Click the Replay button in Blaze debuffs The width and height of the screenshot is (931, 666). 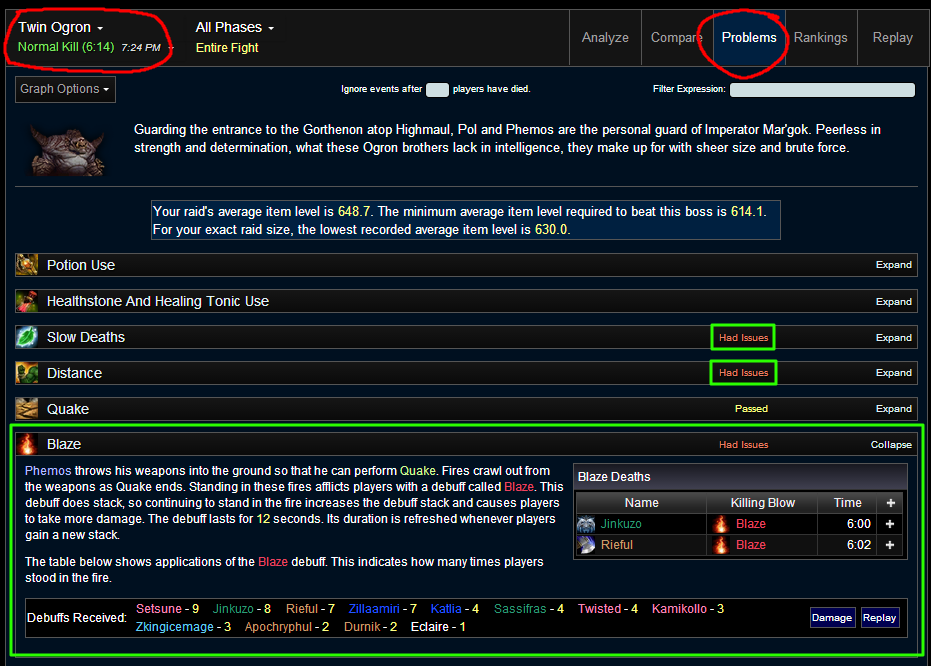[x=879, y=618]
